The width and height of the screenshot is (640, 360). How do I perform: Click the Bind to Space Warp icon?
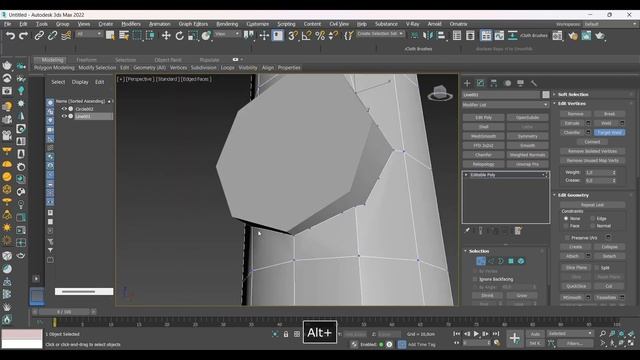(x=66, y=36)
